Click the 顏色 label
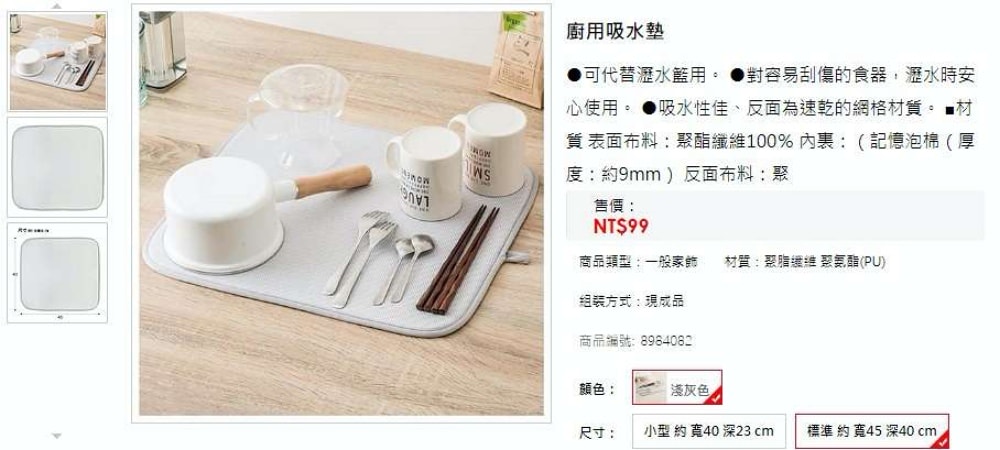 click(597, 389)
